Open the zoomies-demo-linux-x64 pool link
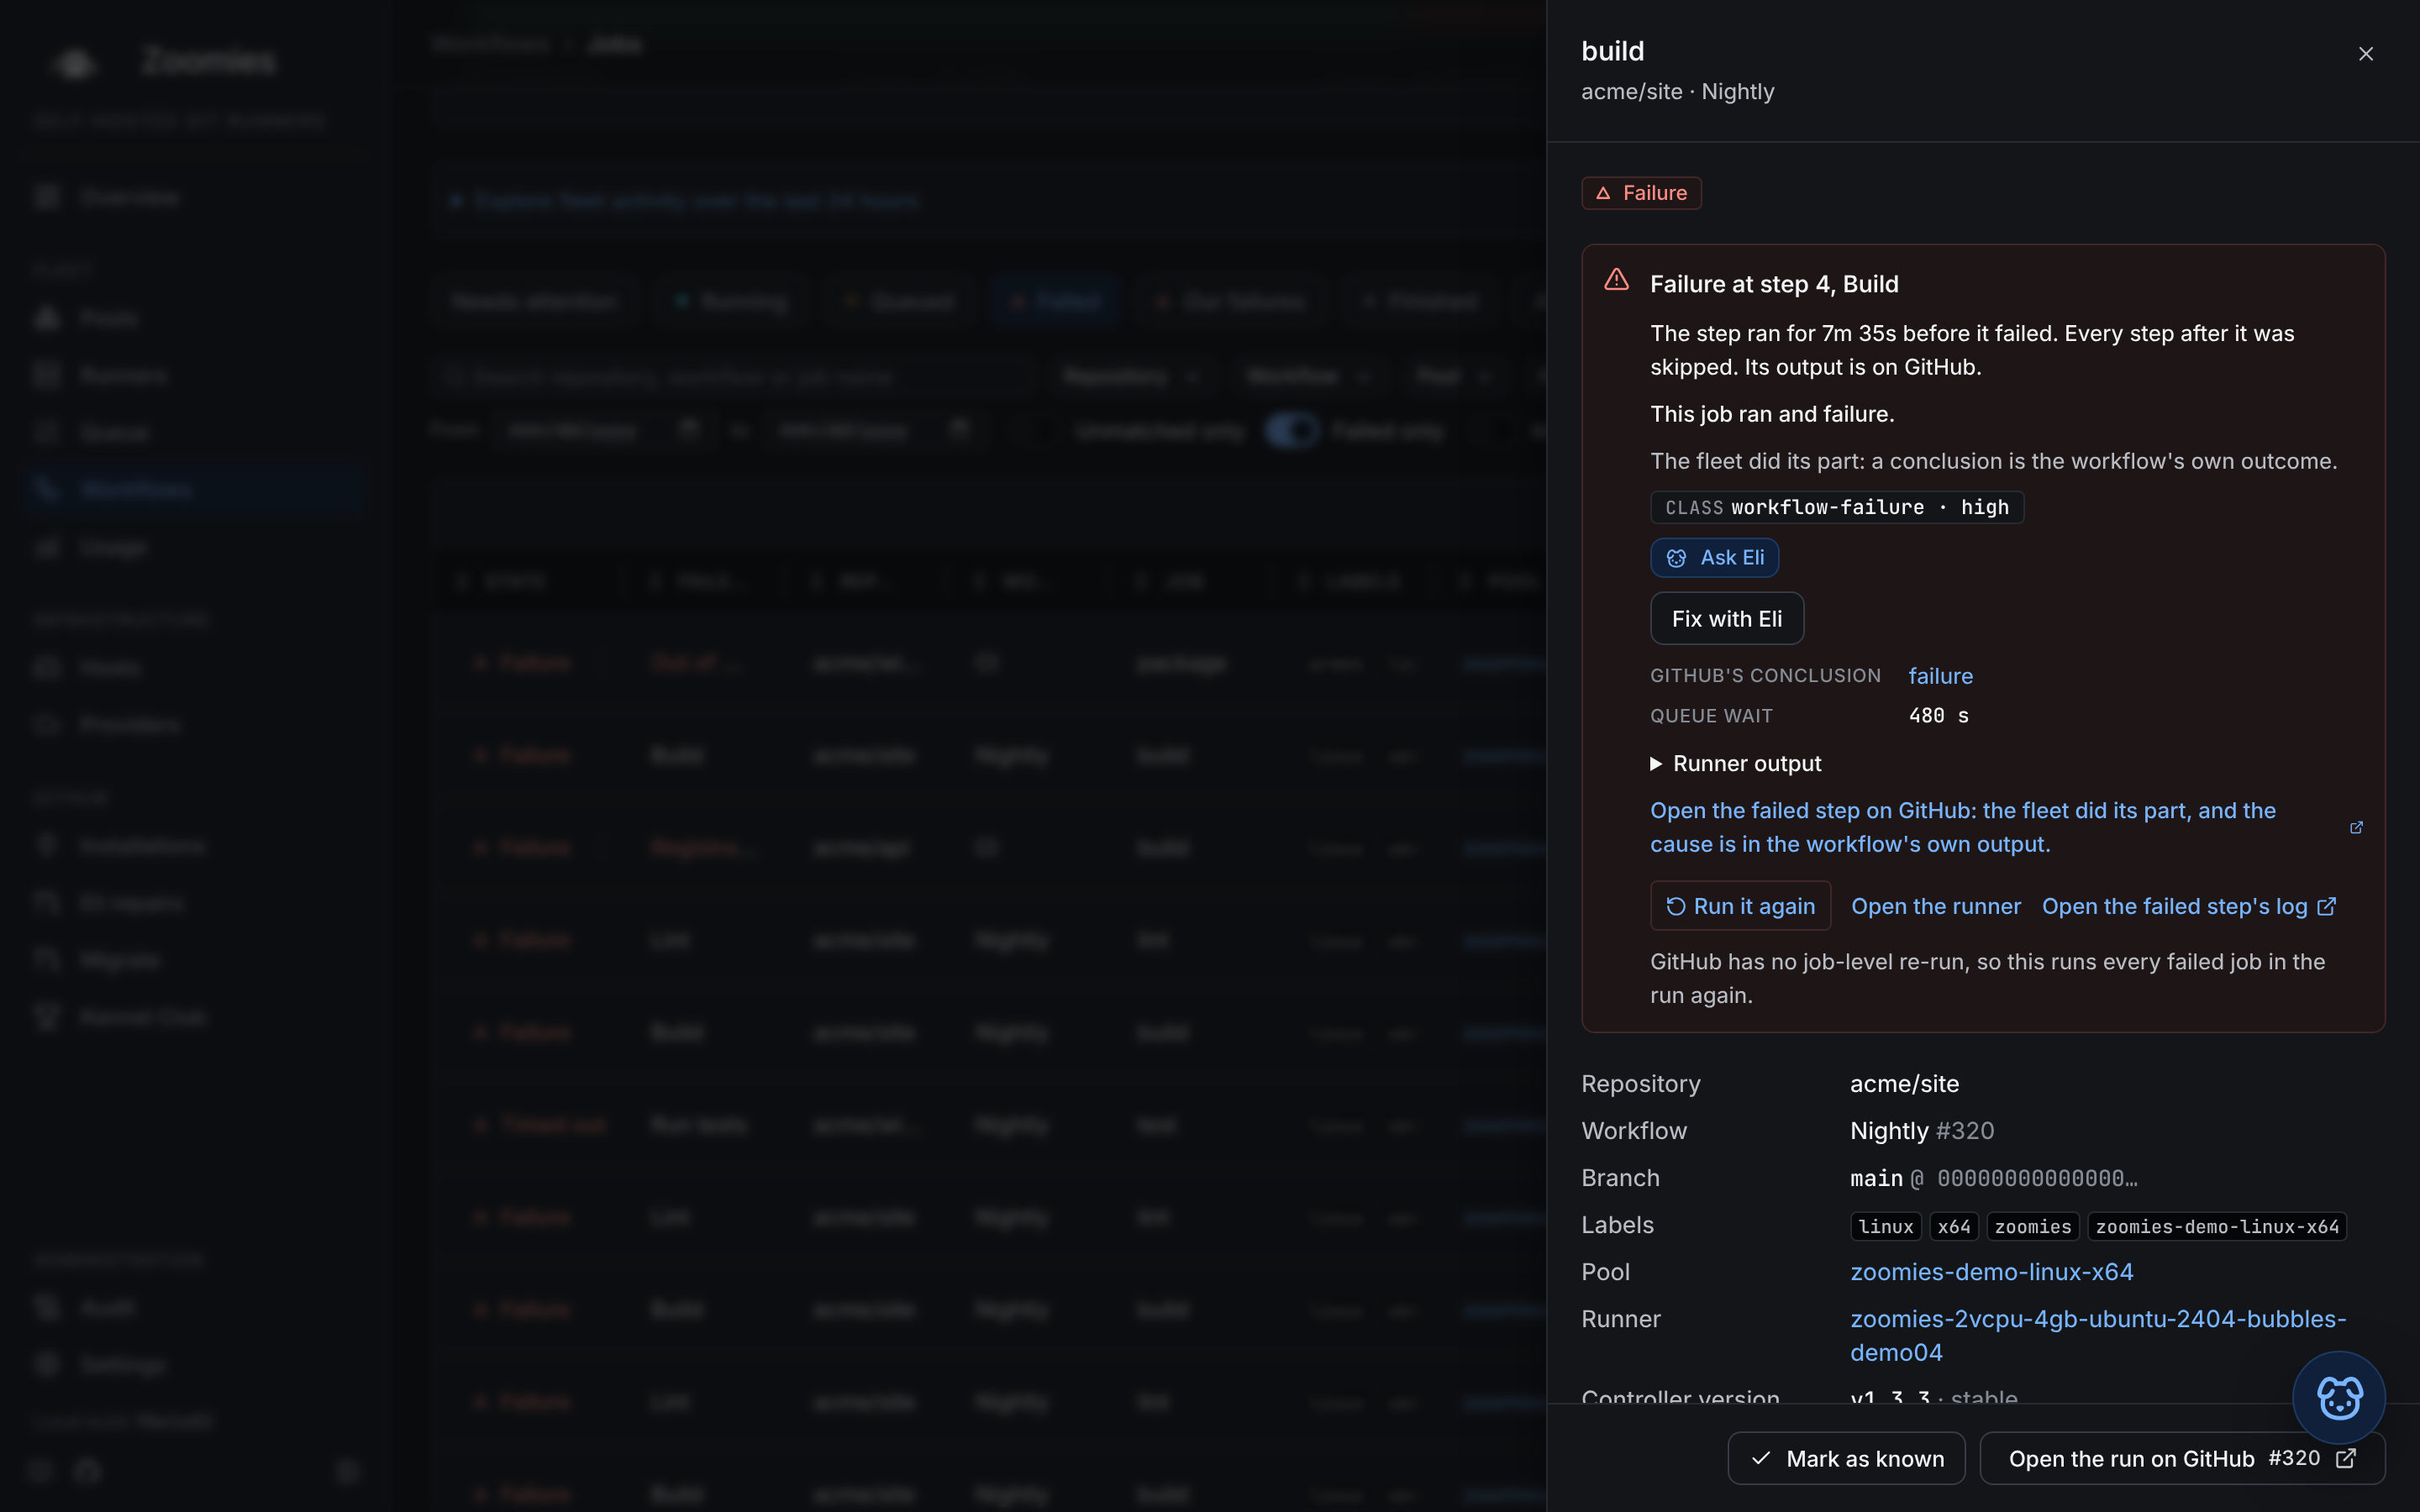This screenshot has width=2420, height=1512. 1991,1272
